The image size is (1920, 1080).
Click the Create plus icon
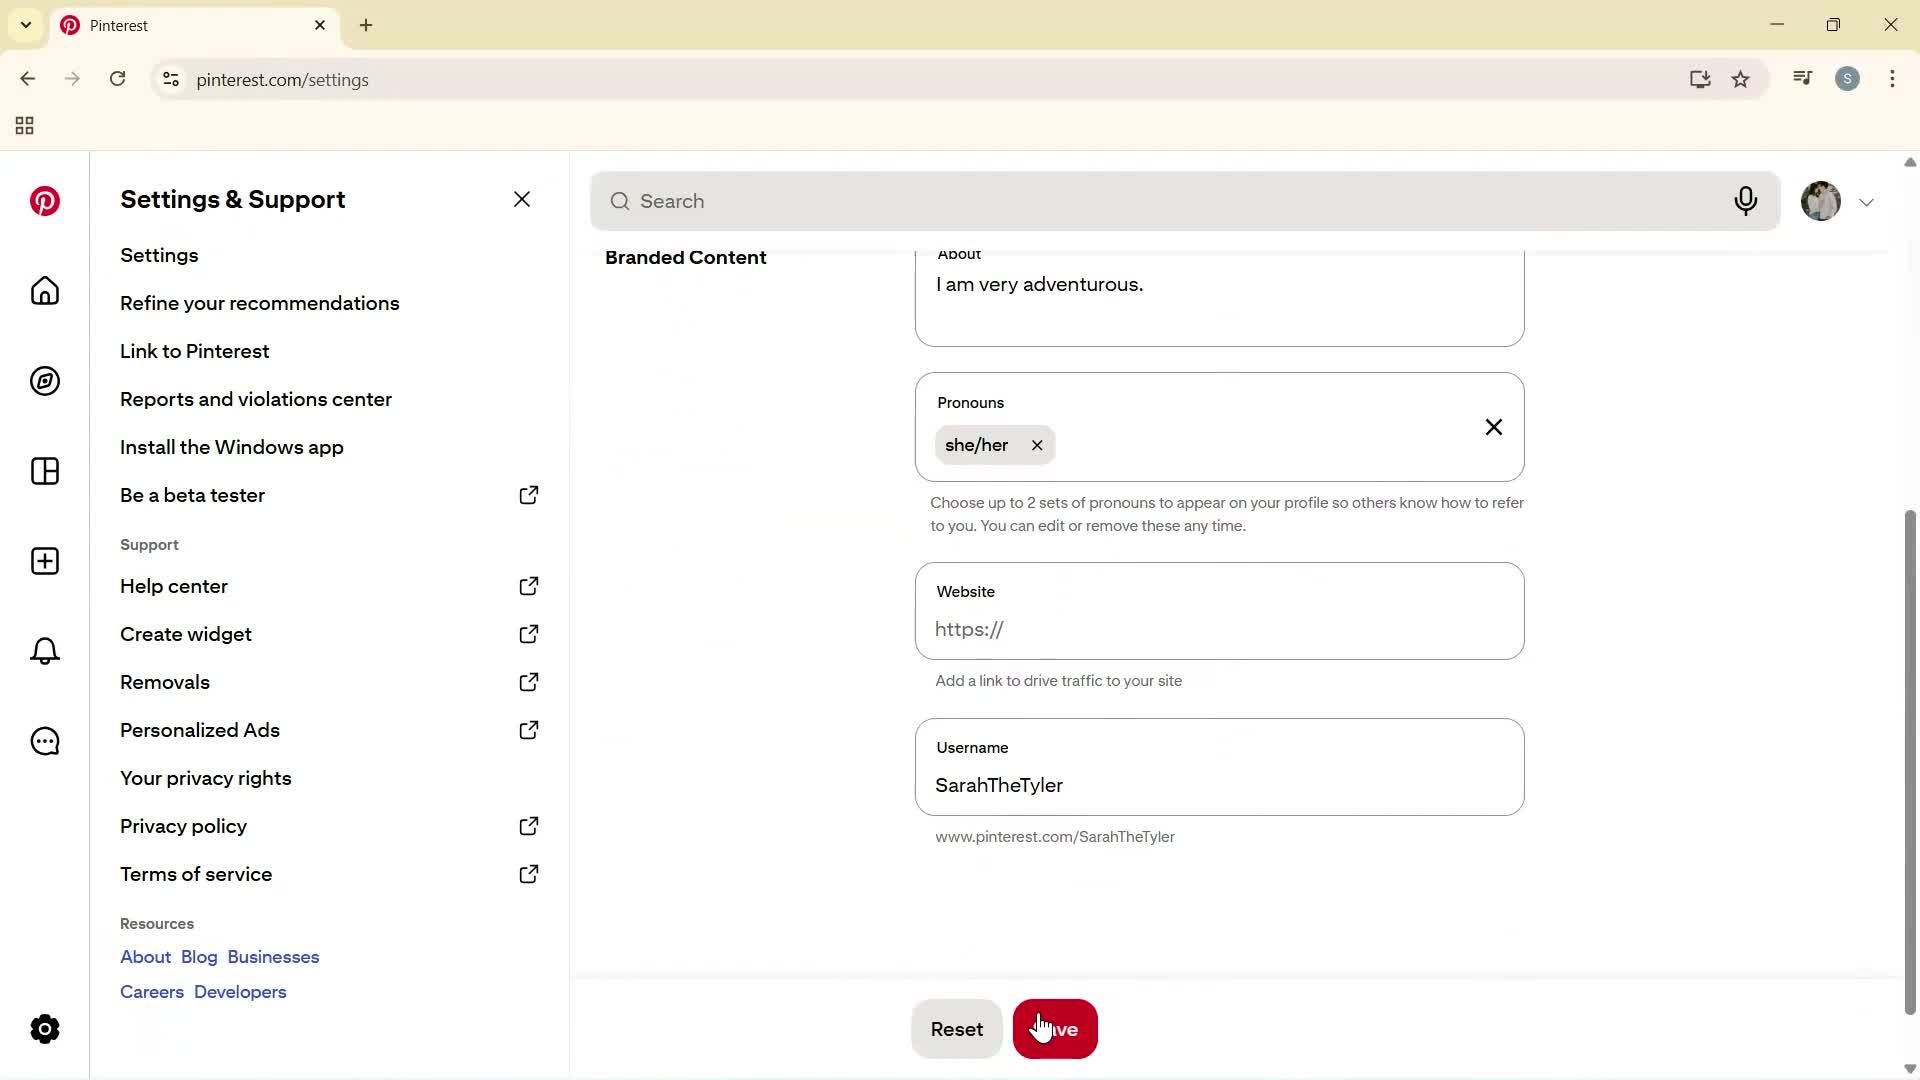pos(44,561)
